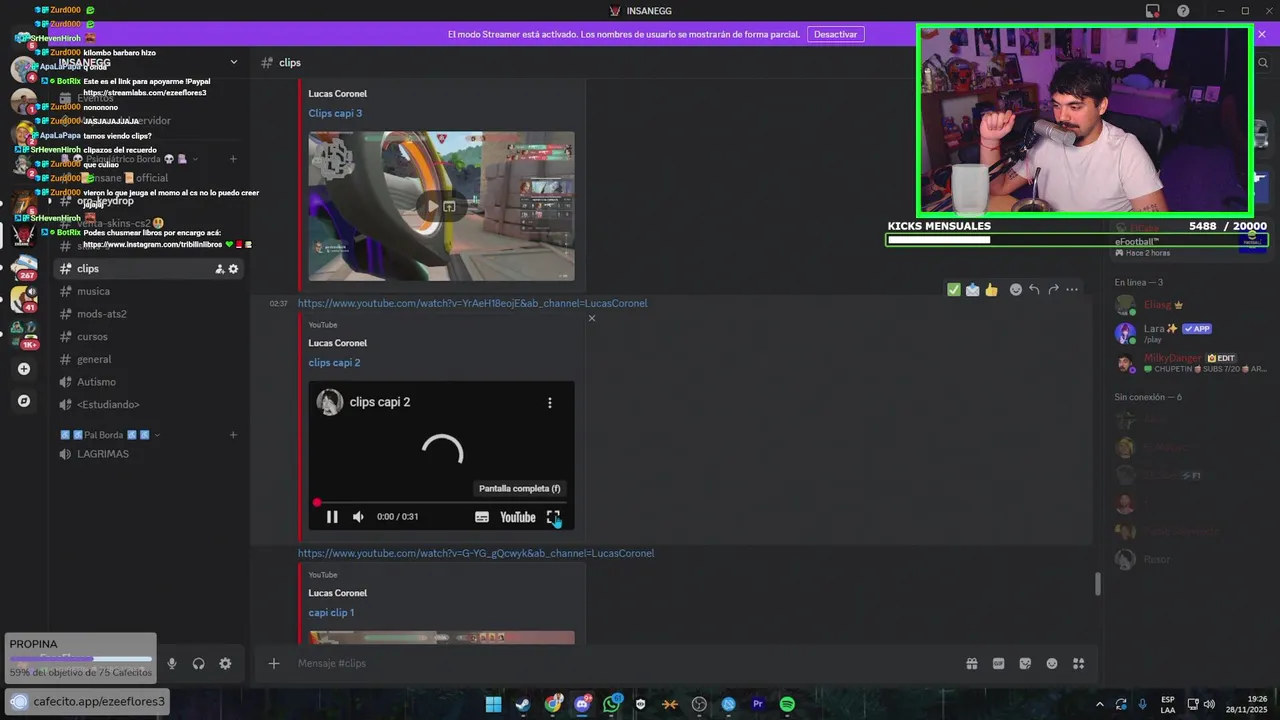Open Steam from the taskbar
Viewport: 1280px width, 720px height.
(x=522, y=704)
